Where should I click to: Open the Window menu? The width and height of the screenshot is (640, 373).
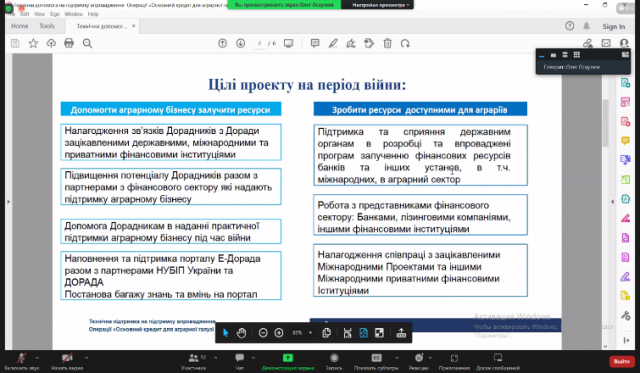coord(73,14)
